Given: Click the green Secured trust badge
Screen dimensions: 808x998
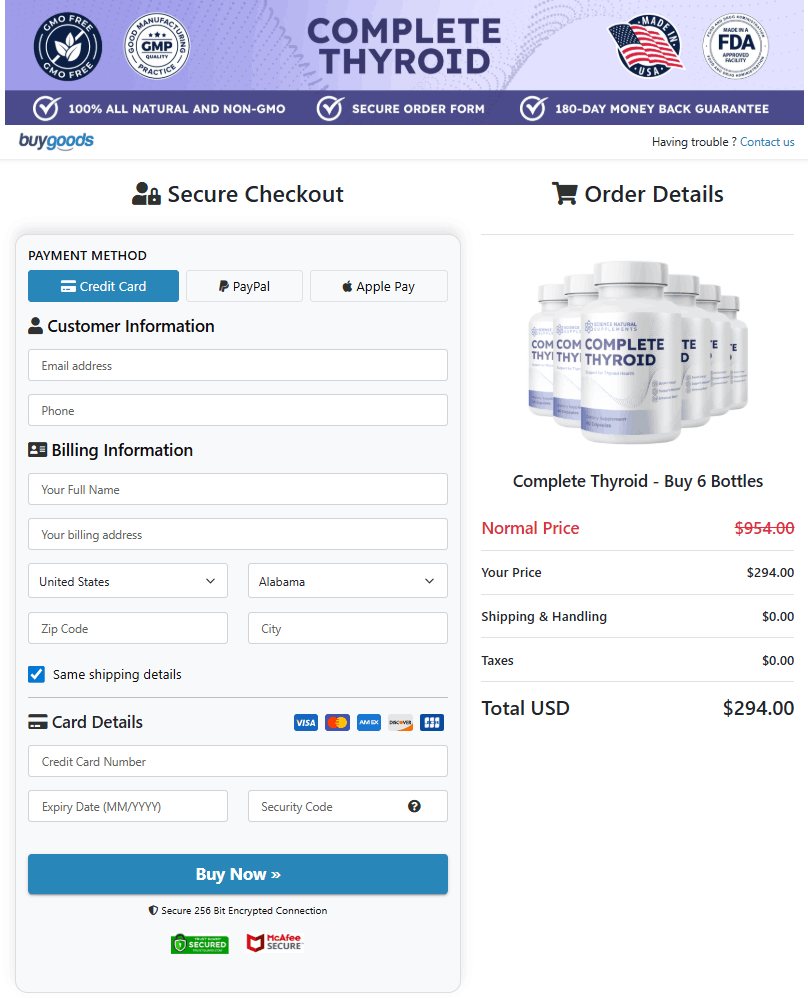Looking at the screenshot, I should click(x=200, y=943).
